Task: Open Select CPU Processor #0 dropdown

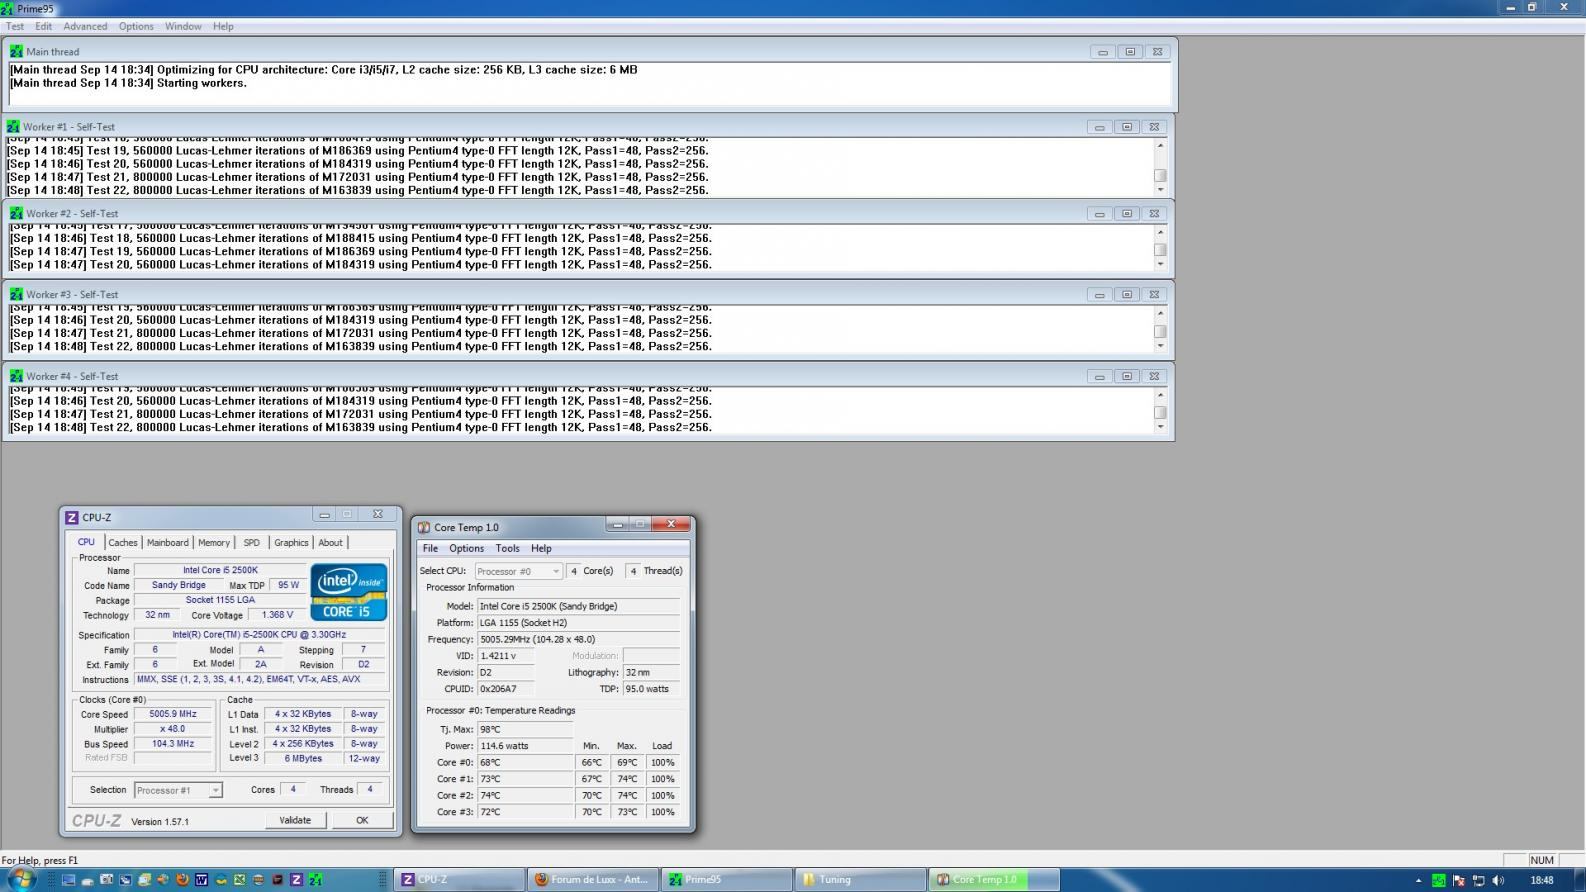Action: tap(518, 571)
